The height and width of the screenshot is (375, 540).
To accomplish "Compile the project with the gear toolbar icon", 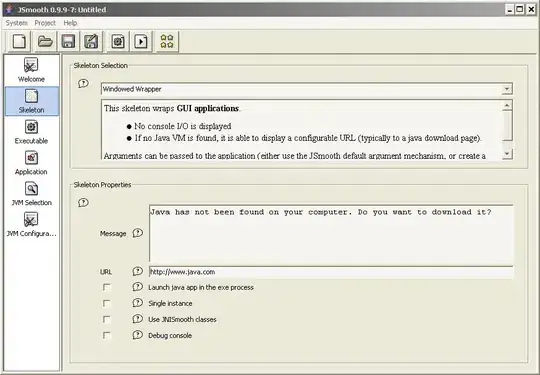I will (x=118, y=42).
